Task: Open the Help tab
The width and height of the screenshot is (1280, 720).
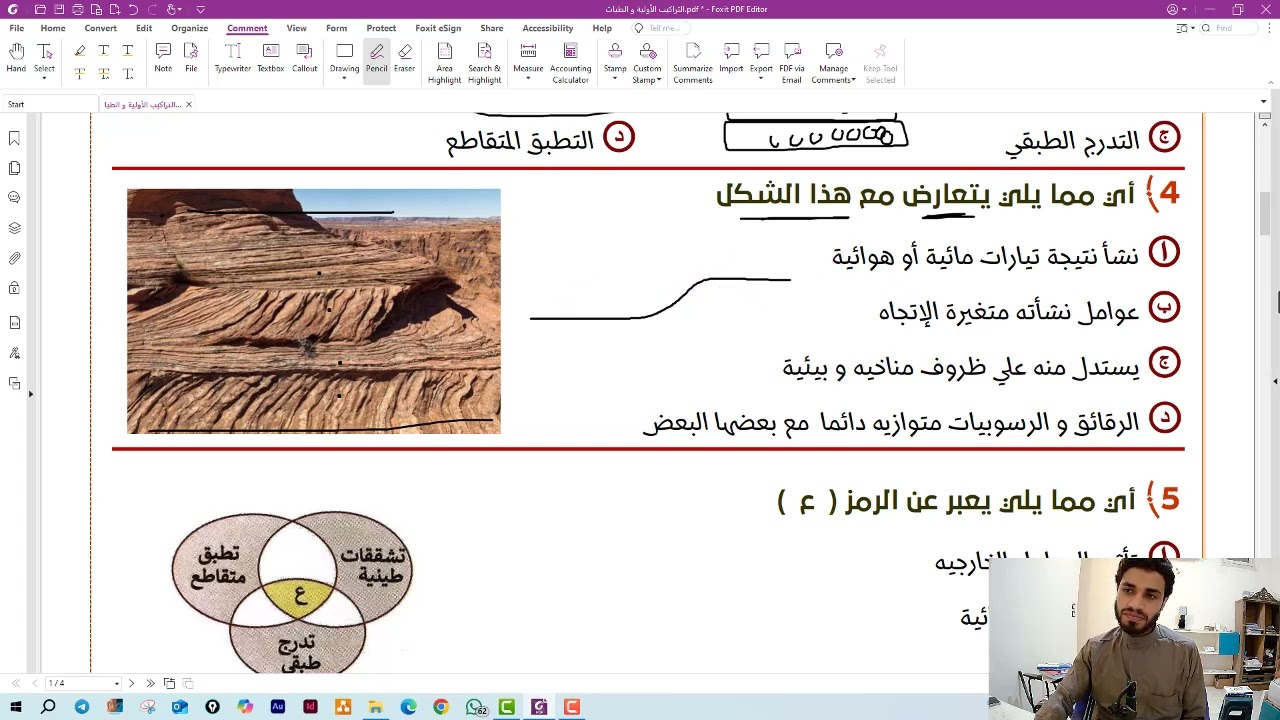Action: coord(602,28)
